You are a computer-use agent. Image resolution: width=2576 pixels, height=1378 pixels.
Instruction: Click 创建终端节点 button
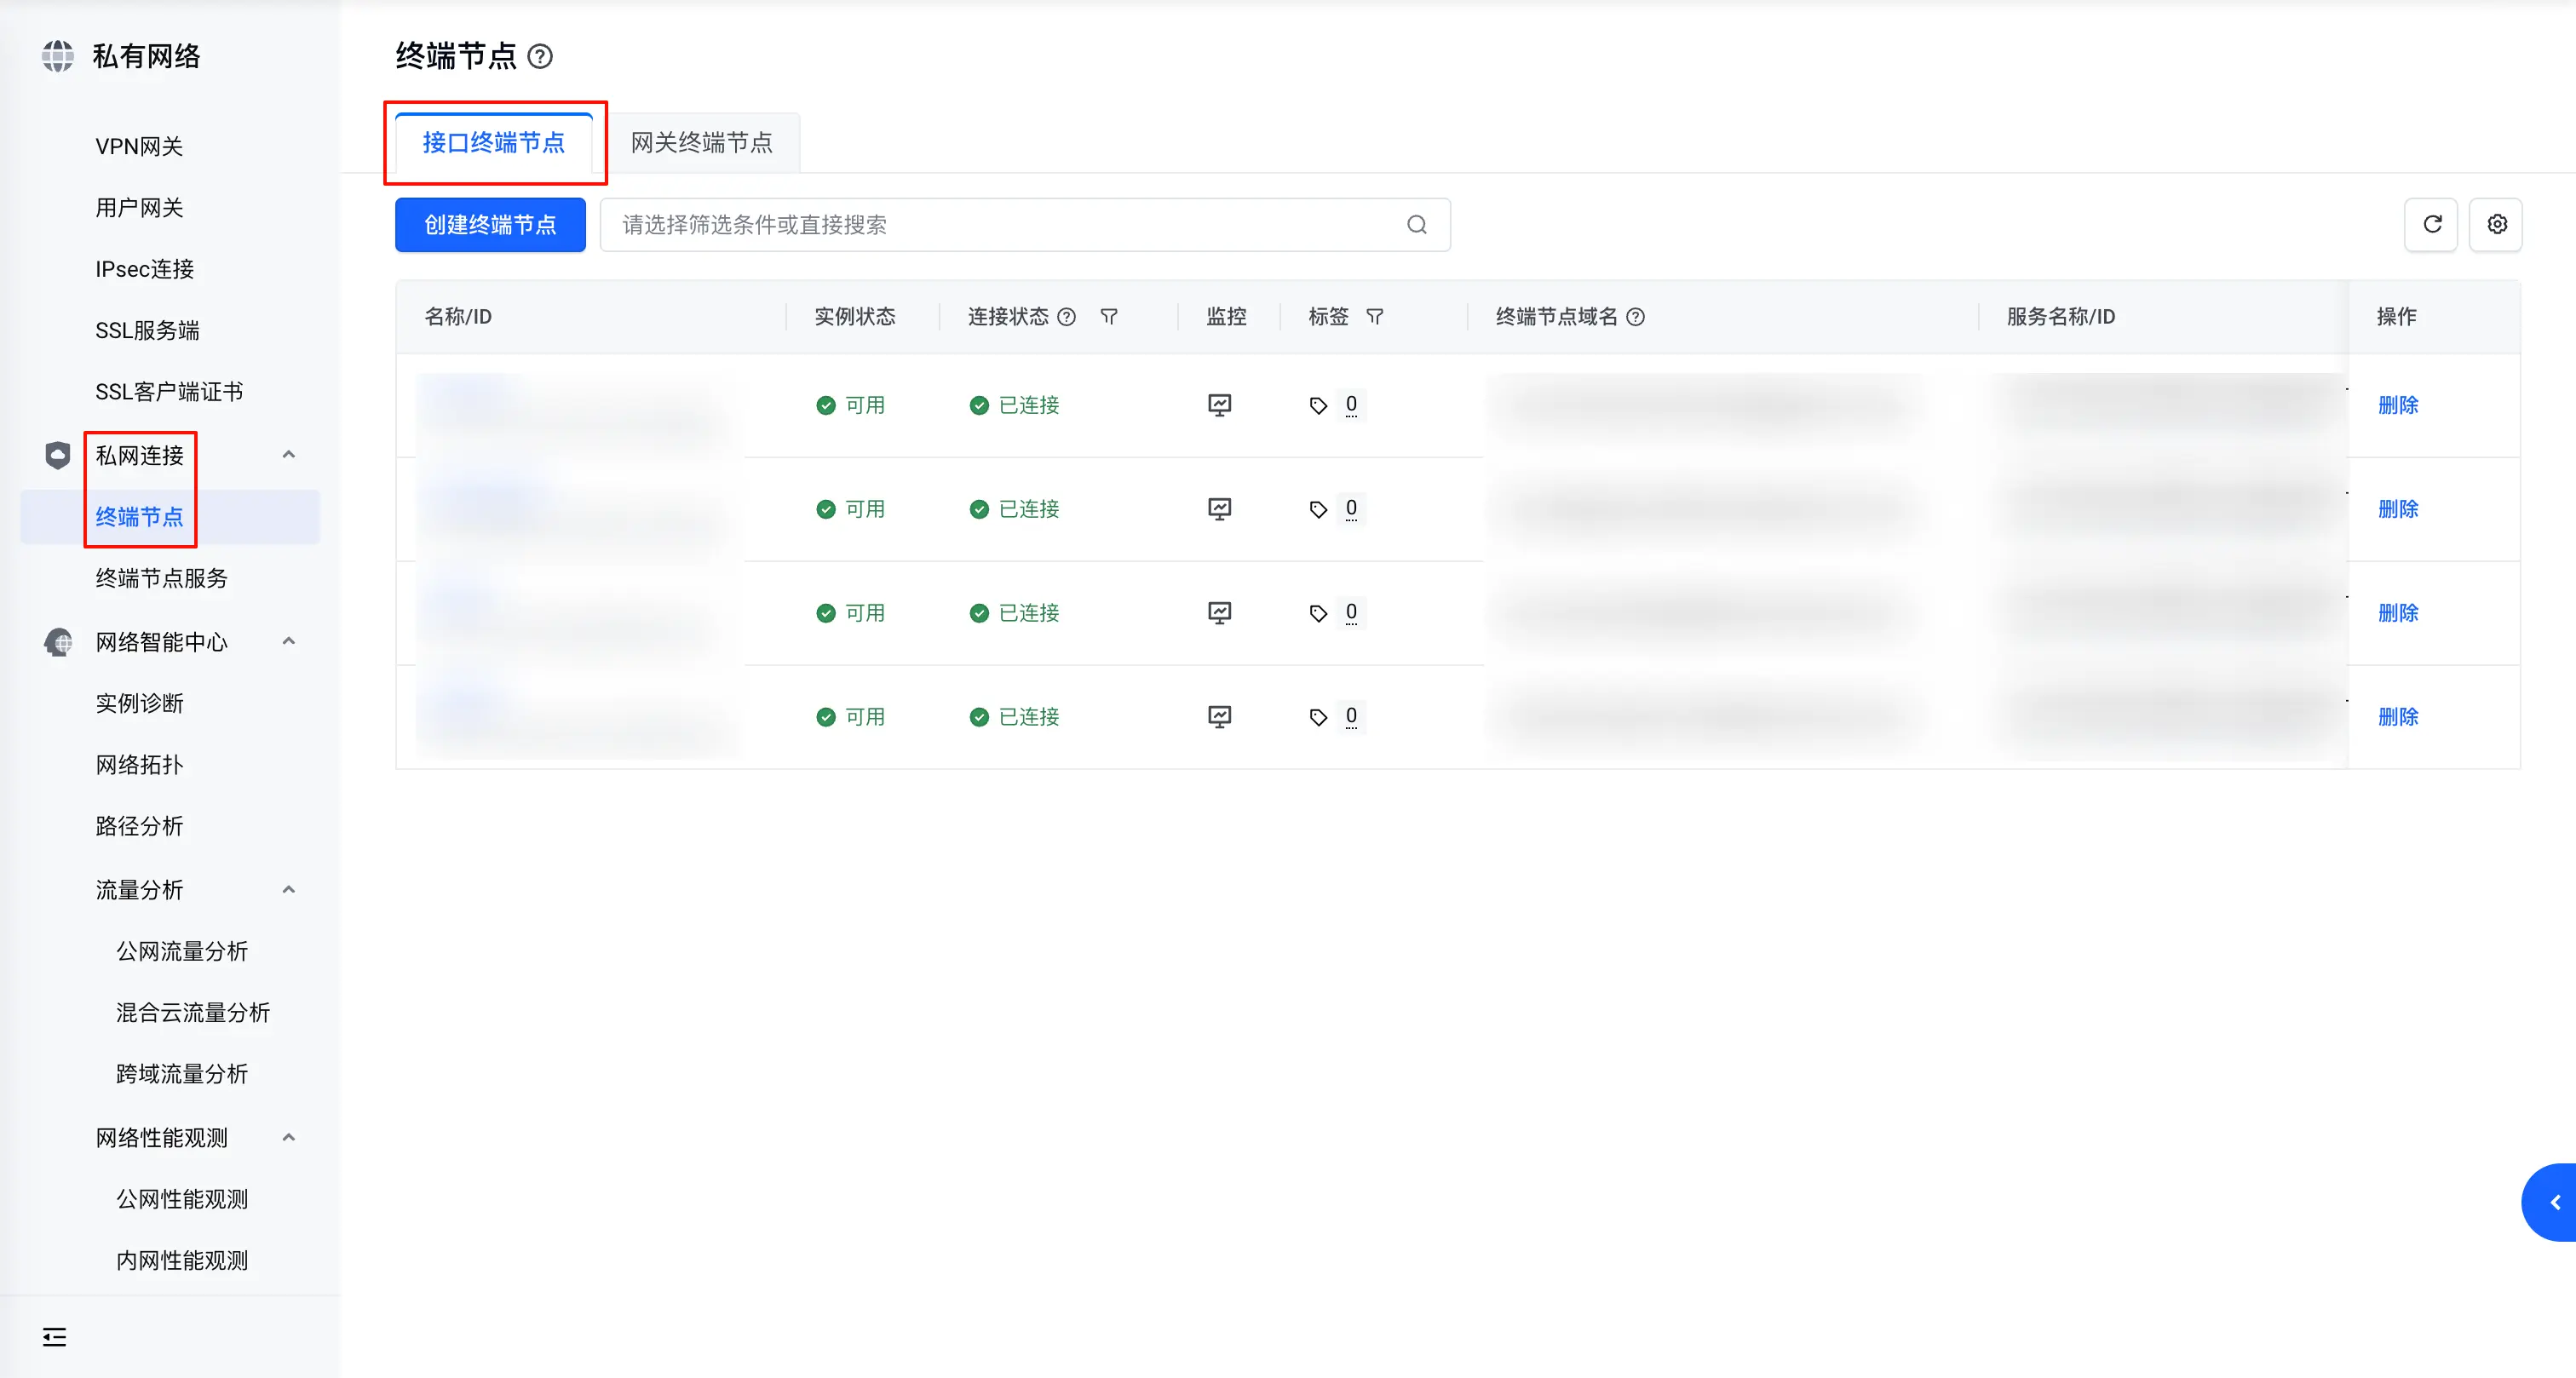coord(490,224)
